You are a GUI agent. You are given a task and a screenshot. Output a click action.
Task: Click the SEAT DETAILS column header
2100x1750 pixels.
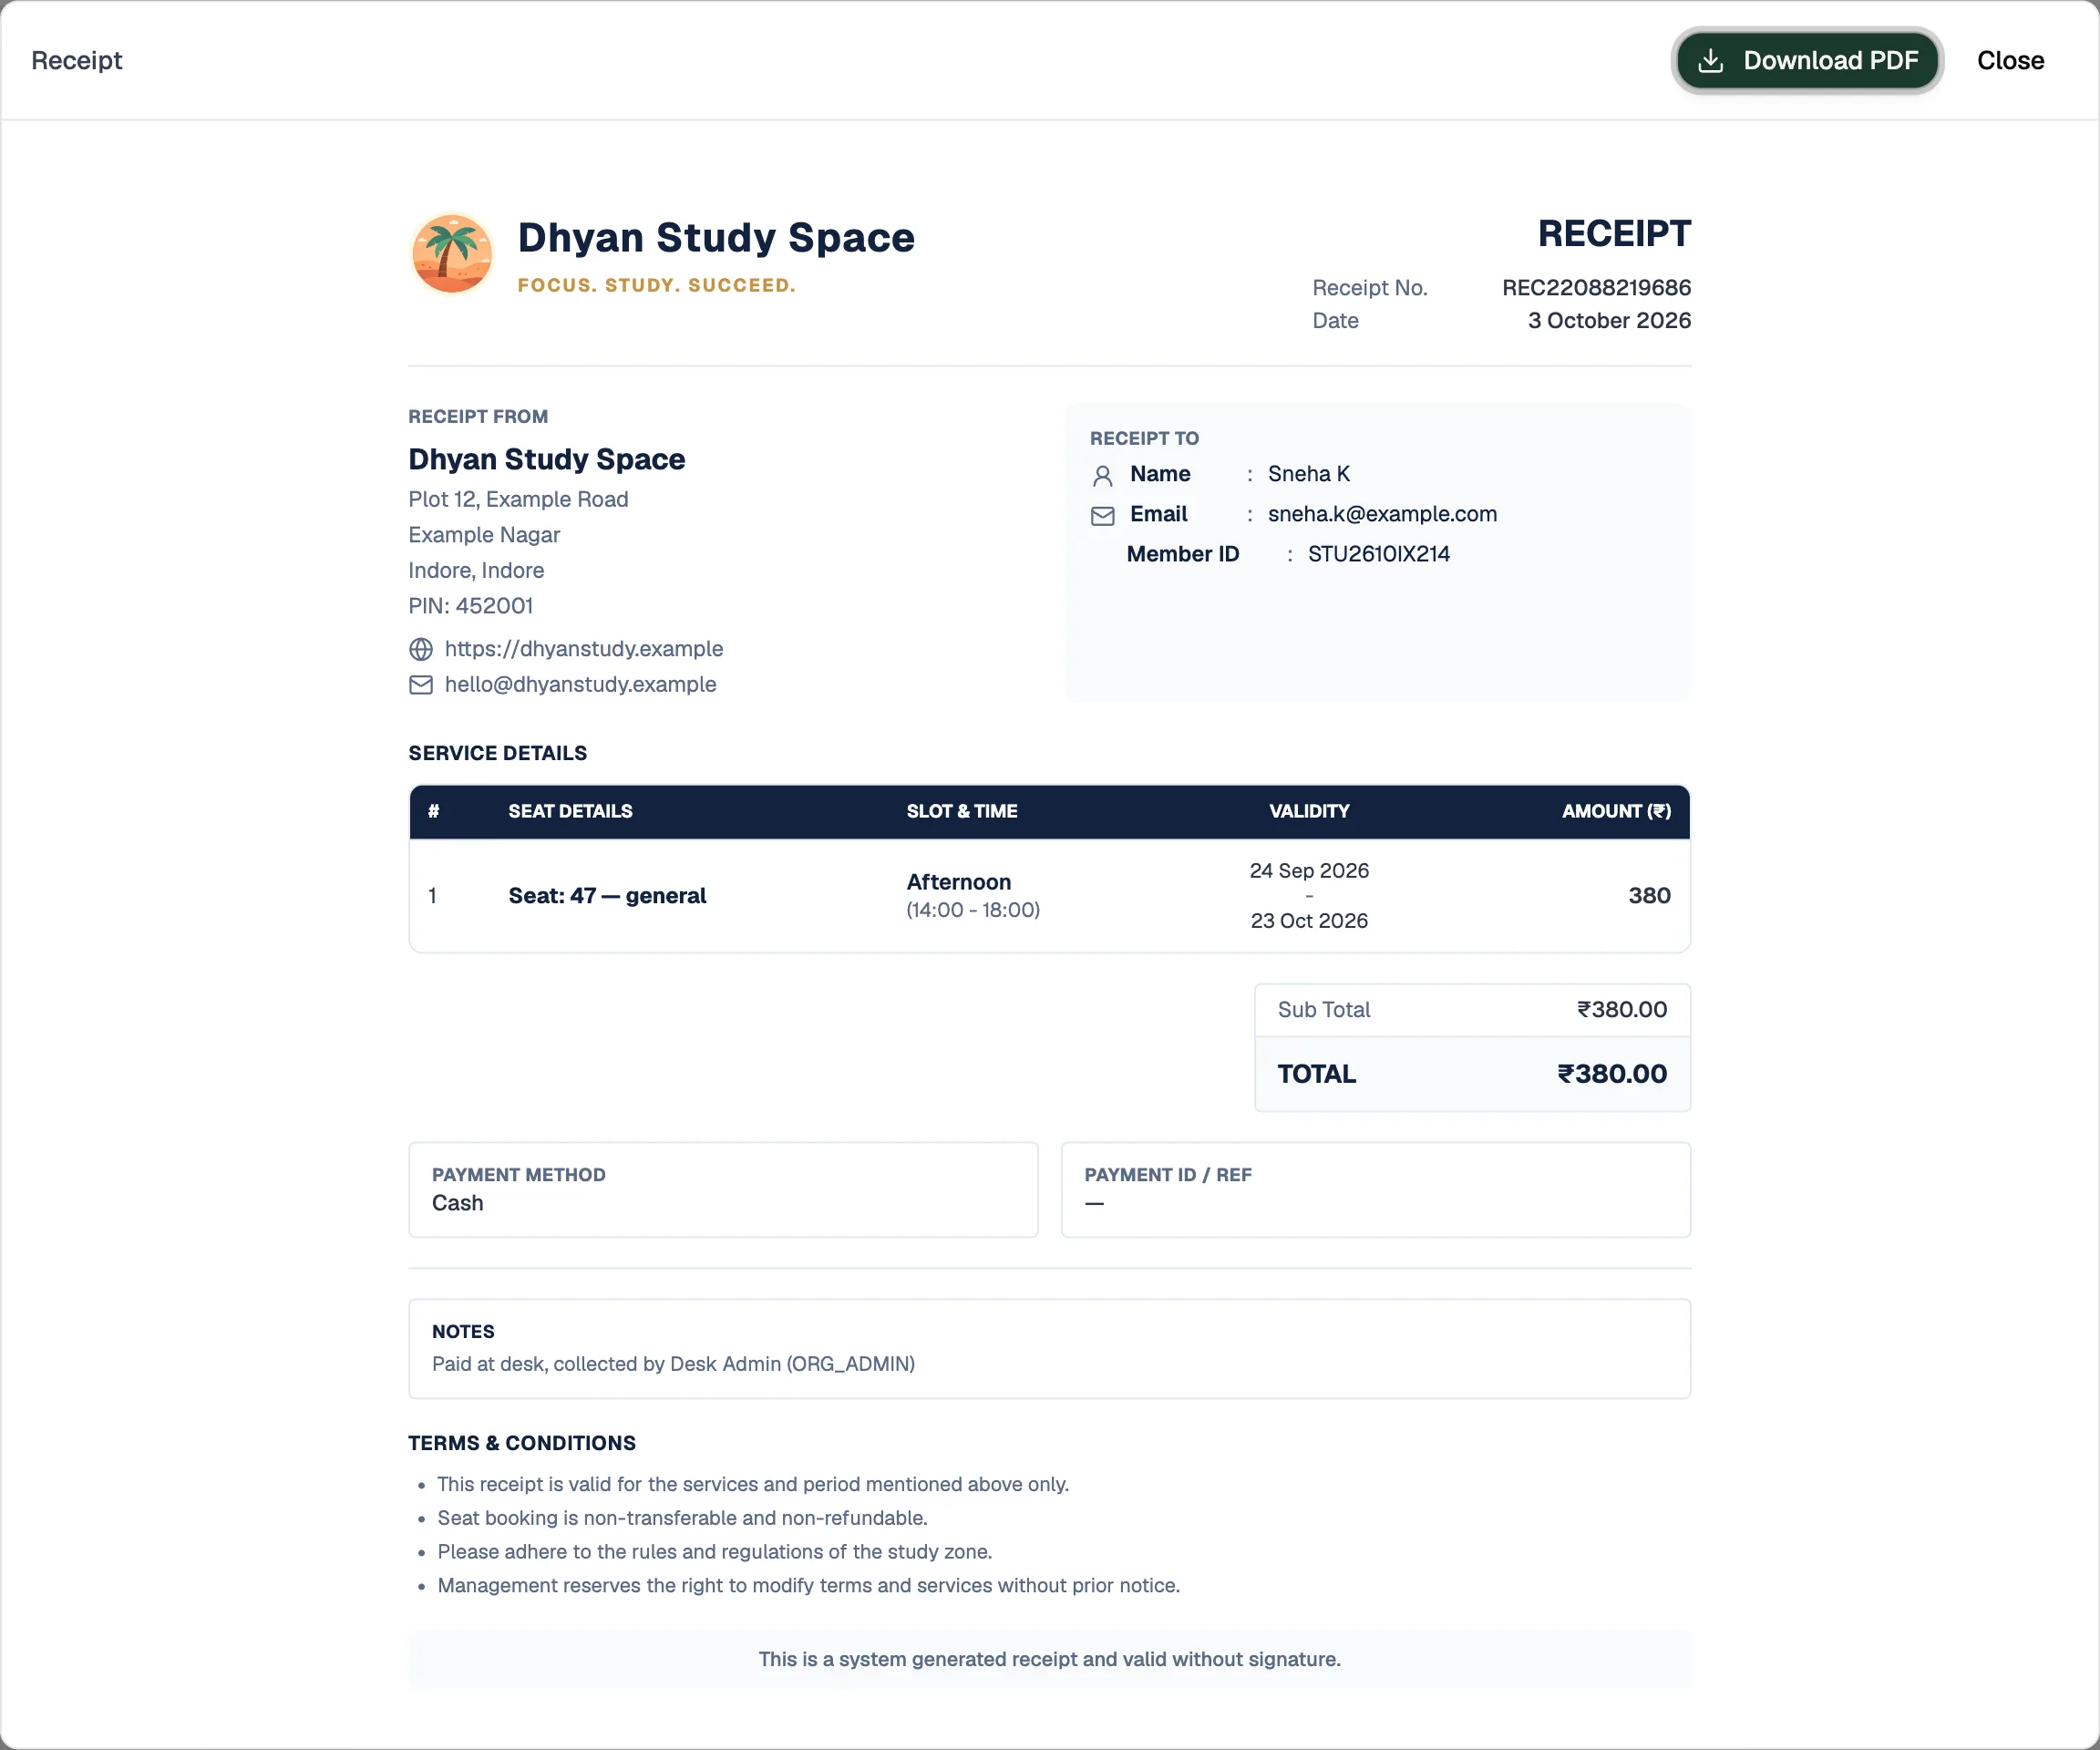pos(570,811)
